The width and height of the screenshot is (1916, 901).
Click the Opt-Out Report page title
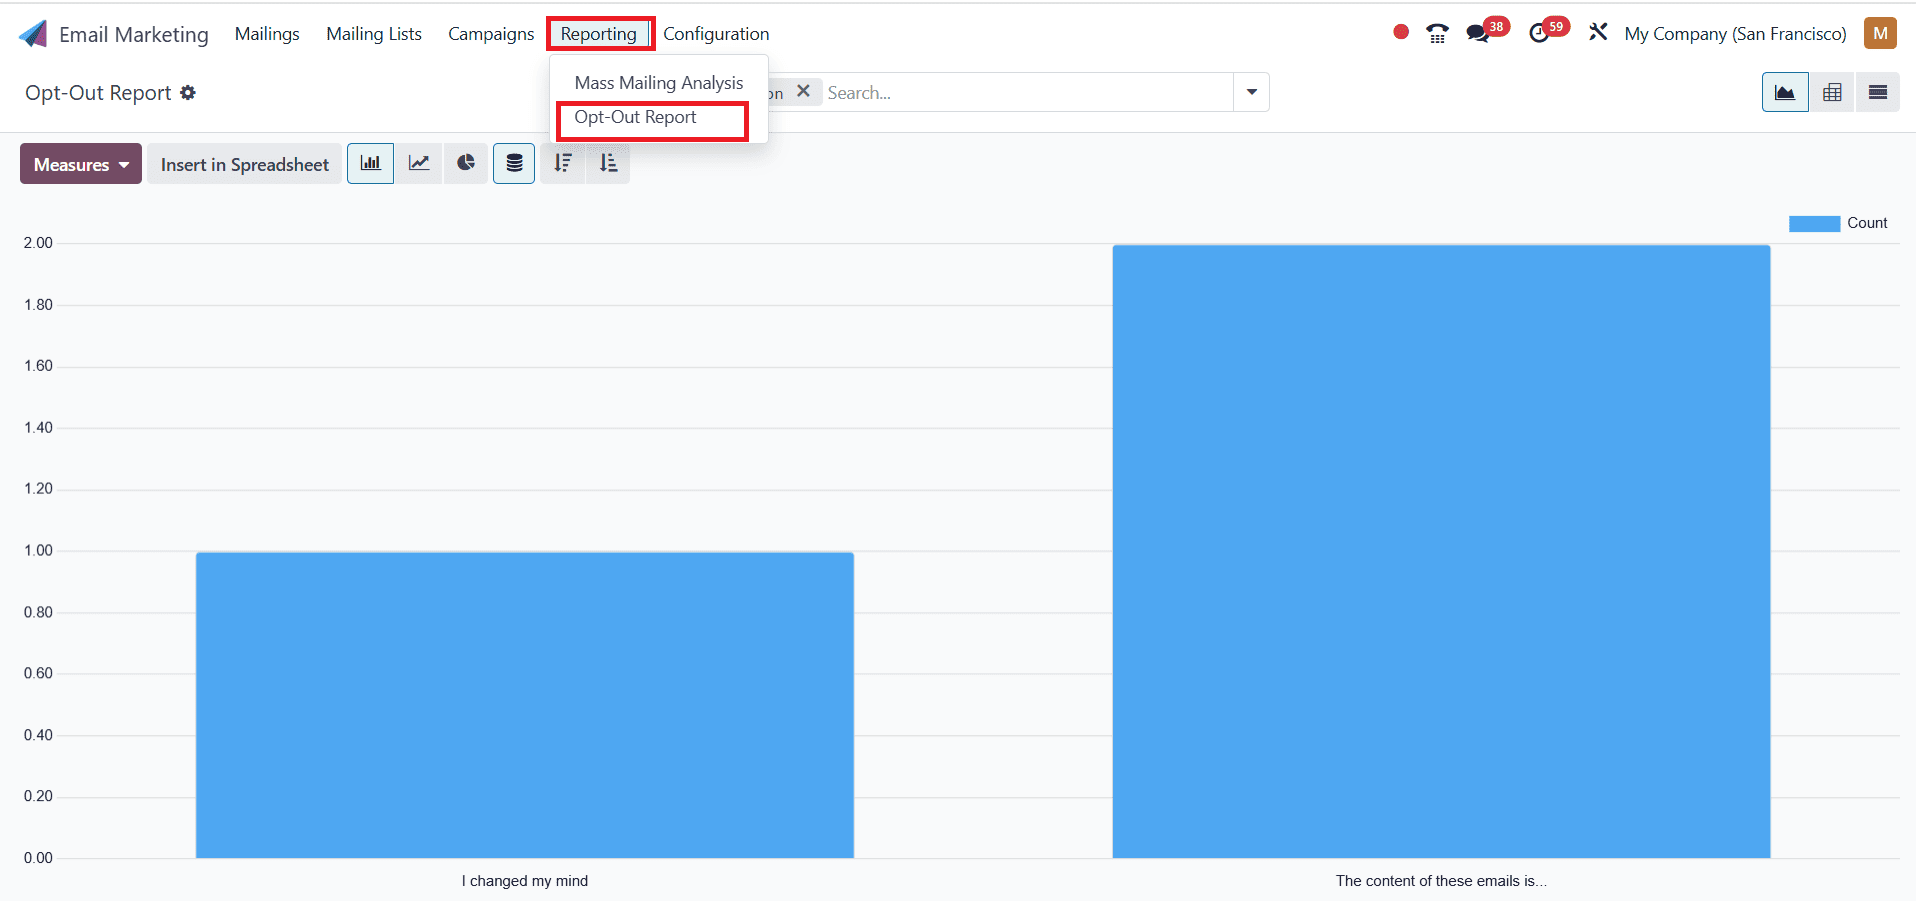click(x=98, y=93)
